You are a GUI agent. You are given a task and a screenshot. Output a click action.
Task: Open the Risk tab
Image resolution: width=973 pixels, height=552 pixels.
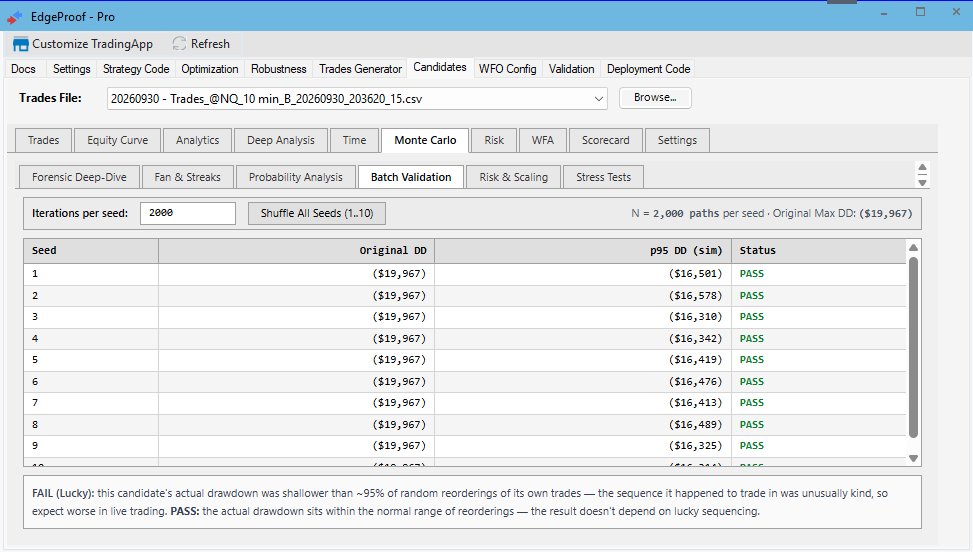(494, 140)
